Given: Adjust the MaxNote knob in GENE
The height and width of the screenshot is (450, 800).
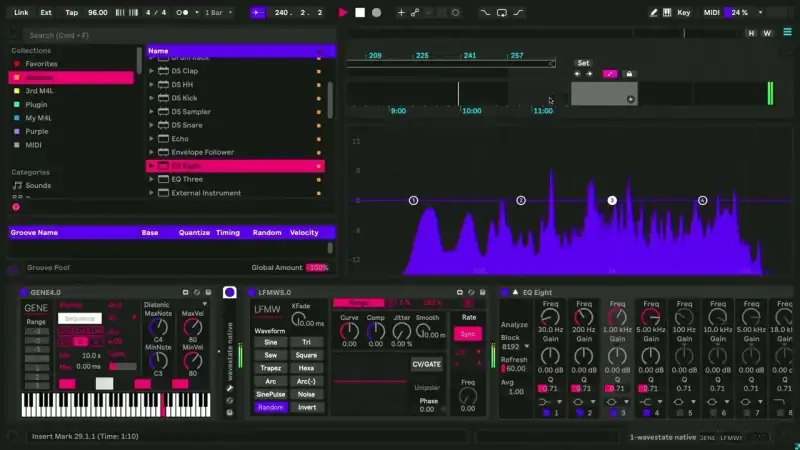Looking at the screenshot, I should [x=158, y=327].
